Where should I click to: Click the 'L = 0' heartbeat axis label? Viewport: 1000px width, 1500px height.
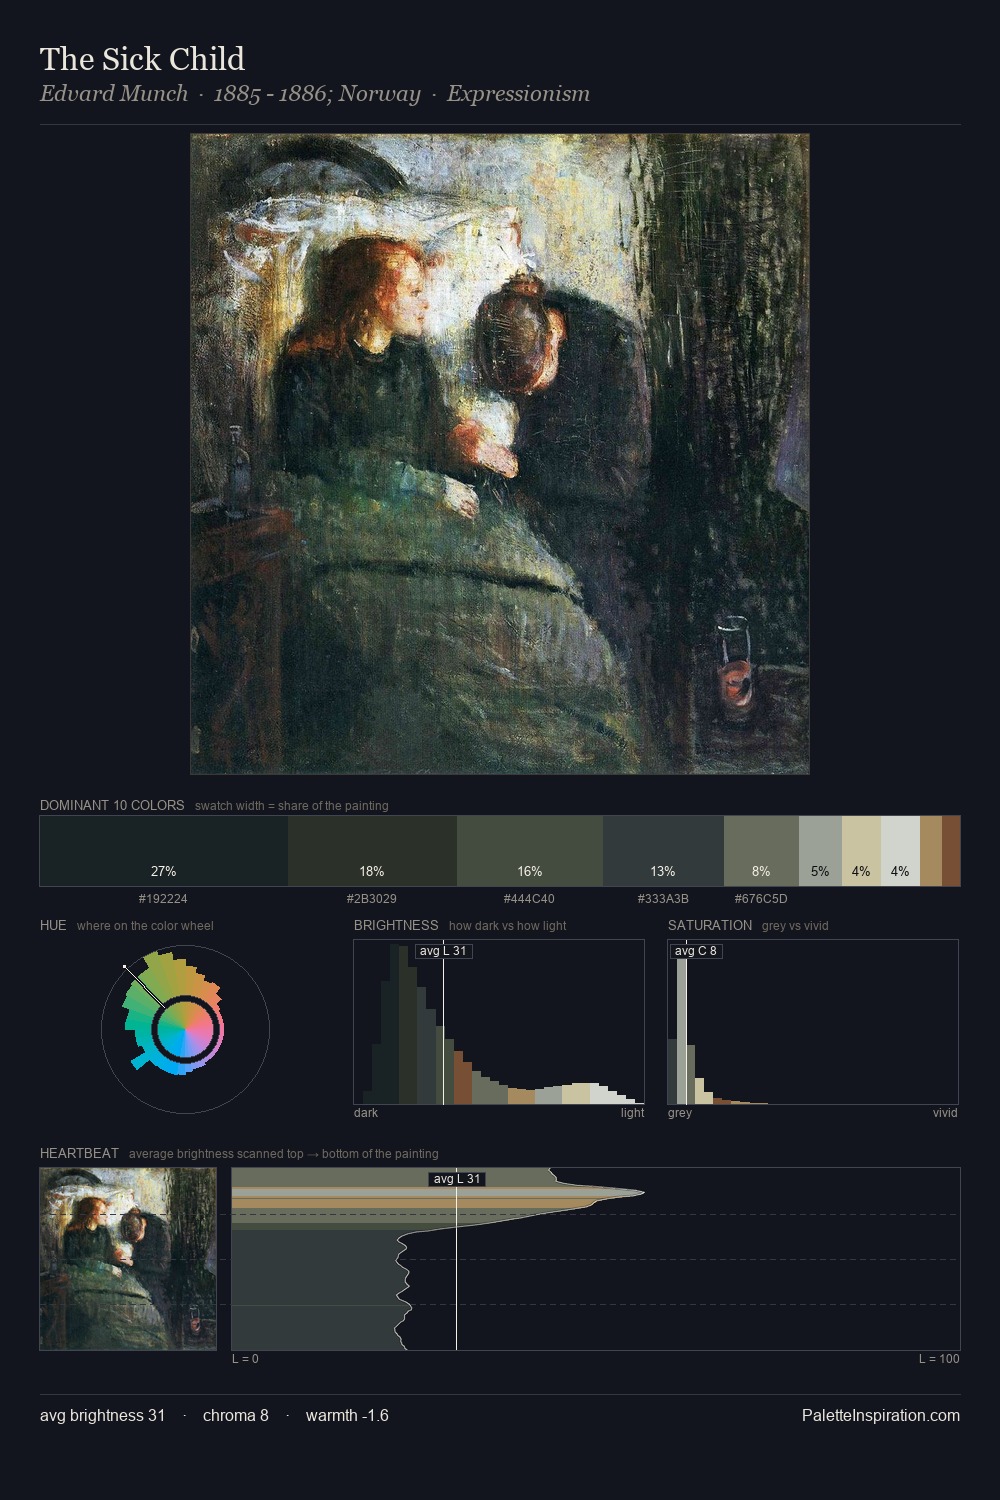click(x=245, y=1359)
